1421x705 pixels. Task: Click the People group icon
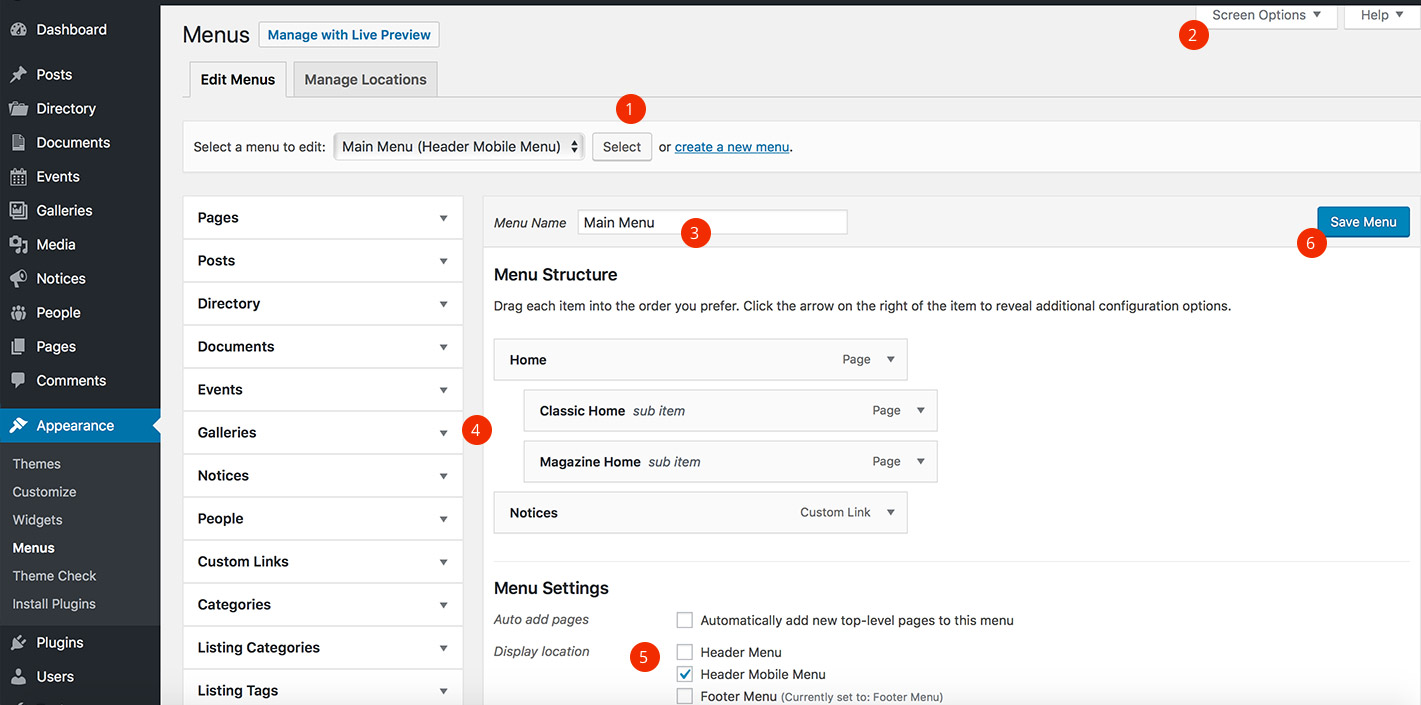18,313
